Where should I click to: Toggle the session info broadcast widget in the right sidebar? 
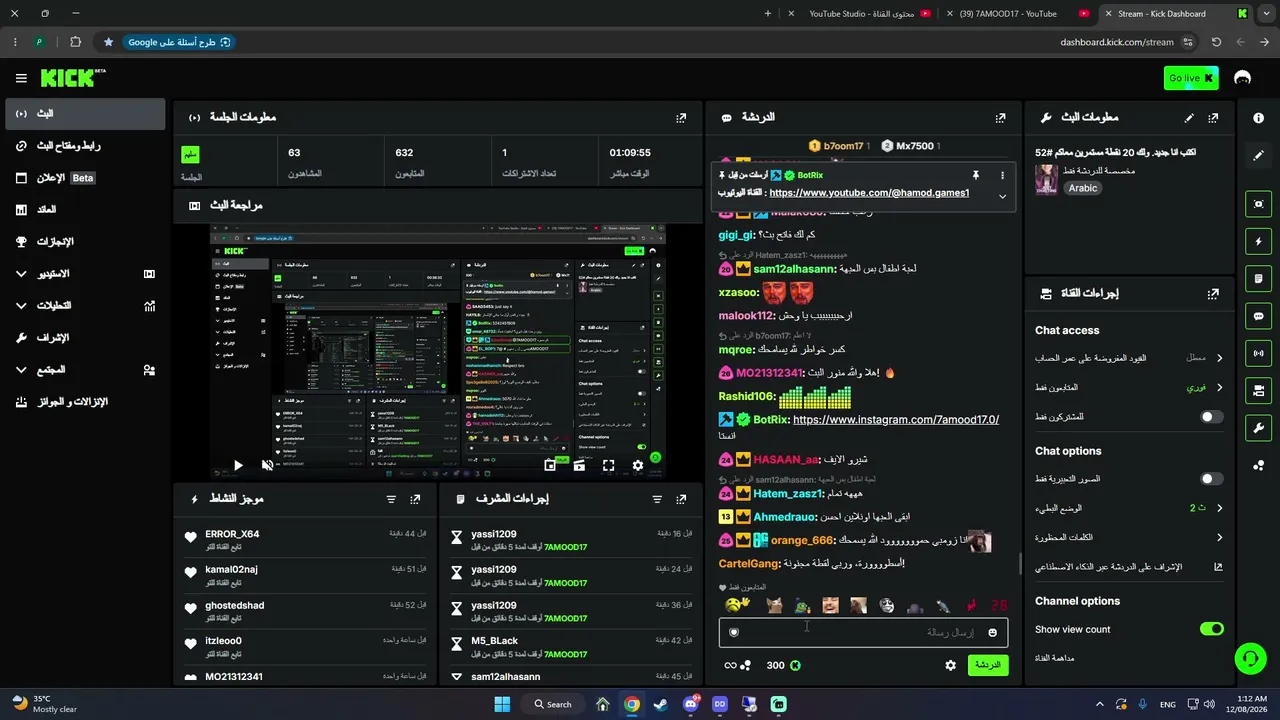(x=1259, y=353)
